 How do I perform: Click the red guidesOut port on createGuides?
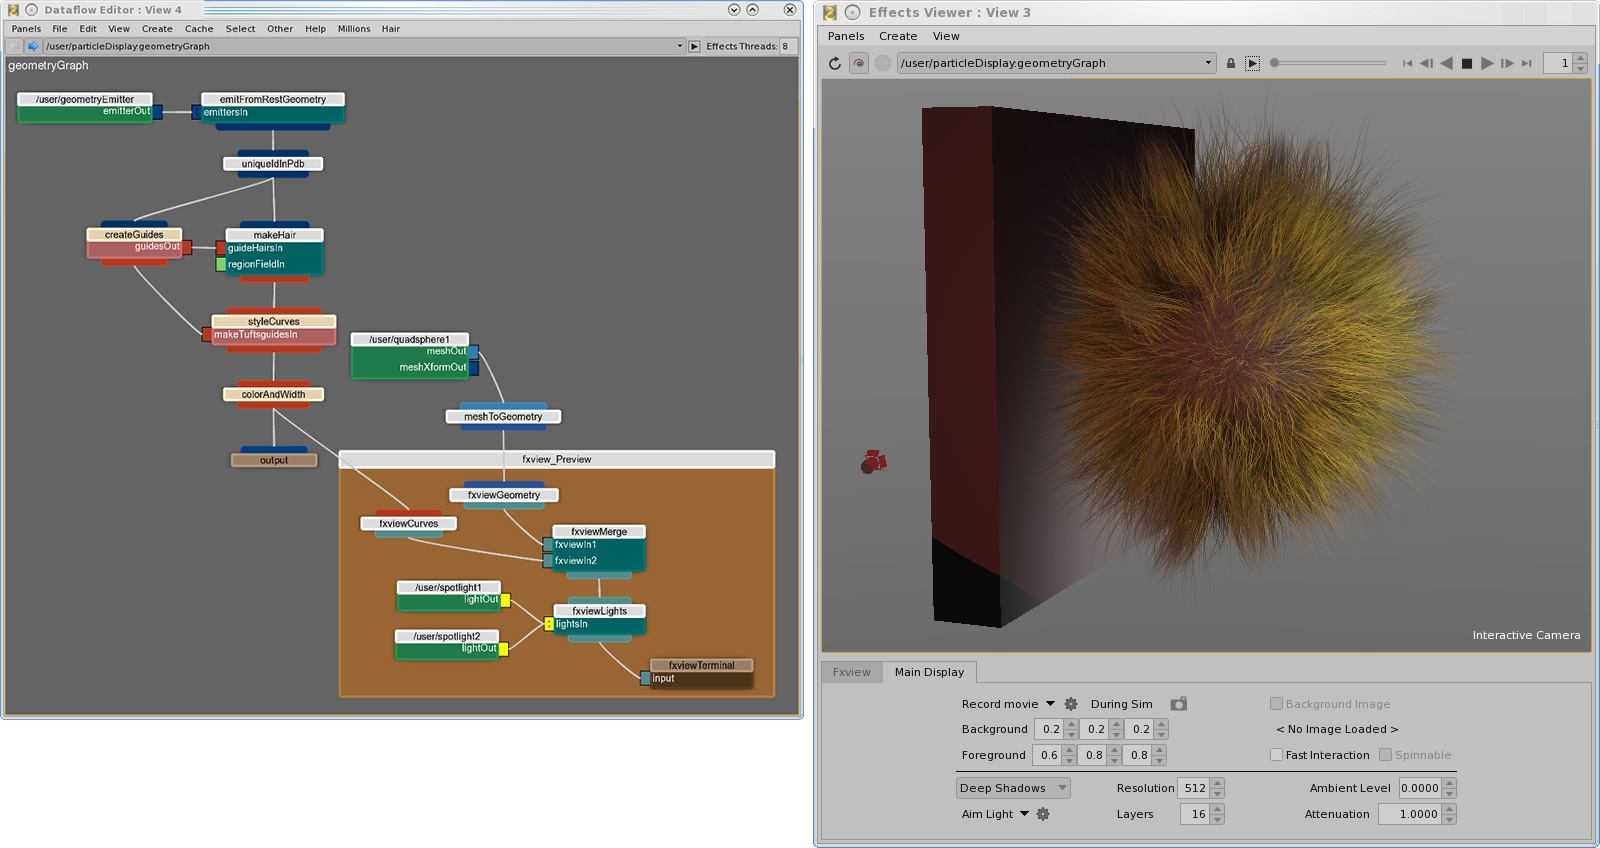pos(186,247)
